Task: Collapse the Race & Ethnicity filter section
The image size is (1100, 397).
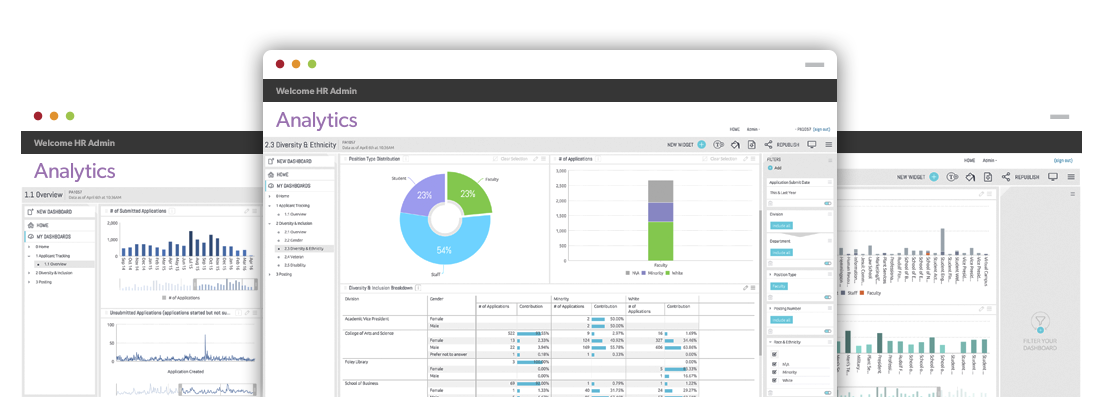Action: click(770, 342)
